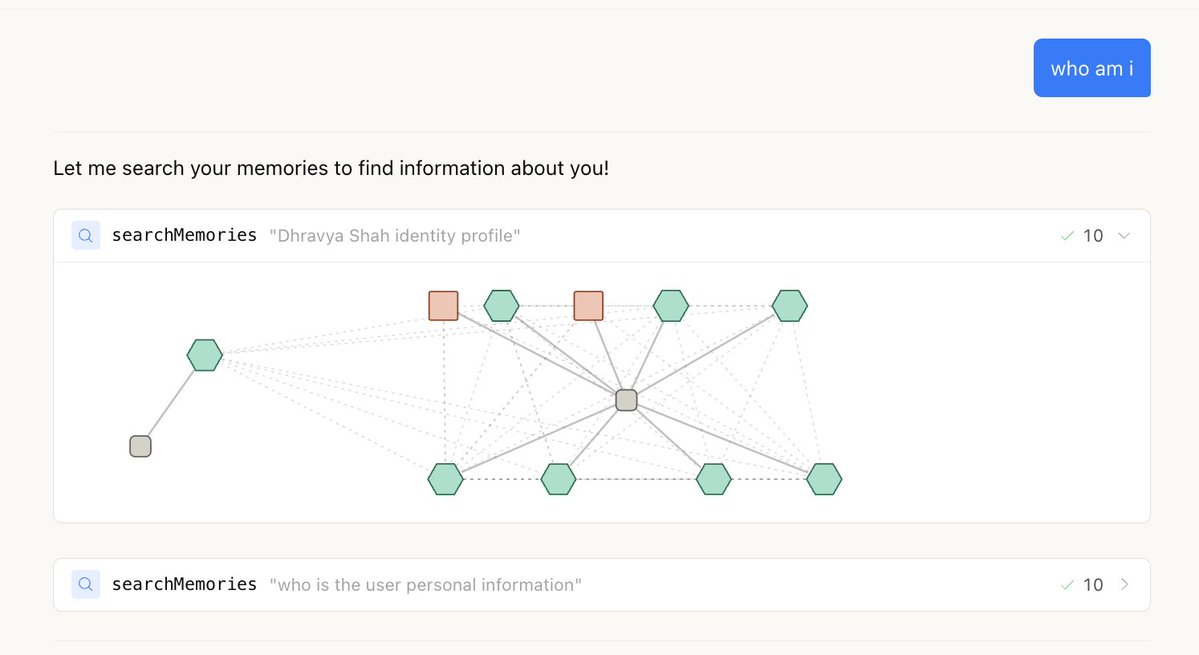Viewport: 1199px width, 655px height.
Task: Click the green hexagon between the two orange squares
Action: point(502,306)
